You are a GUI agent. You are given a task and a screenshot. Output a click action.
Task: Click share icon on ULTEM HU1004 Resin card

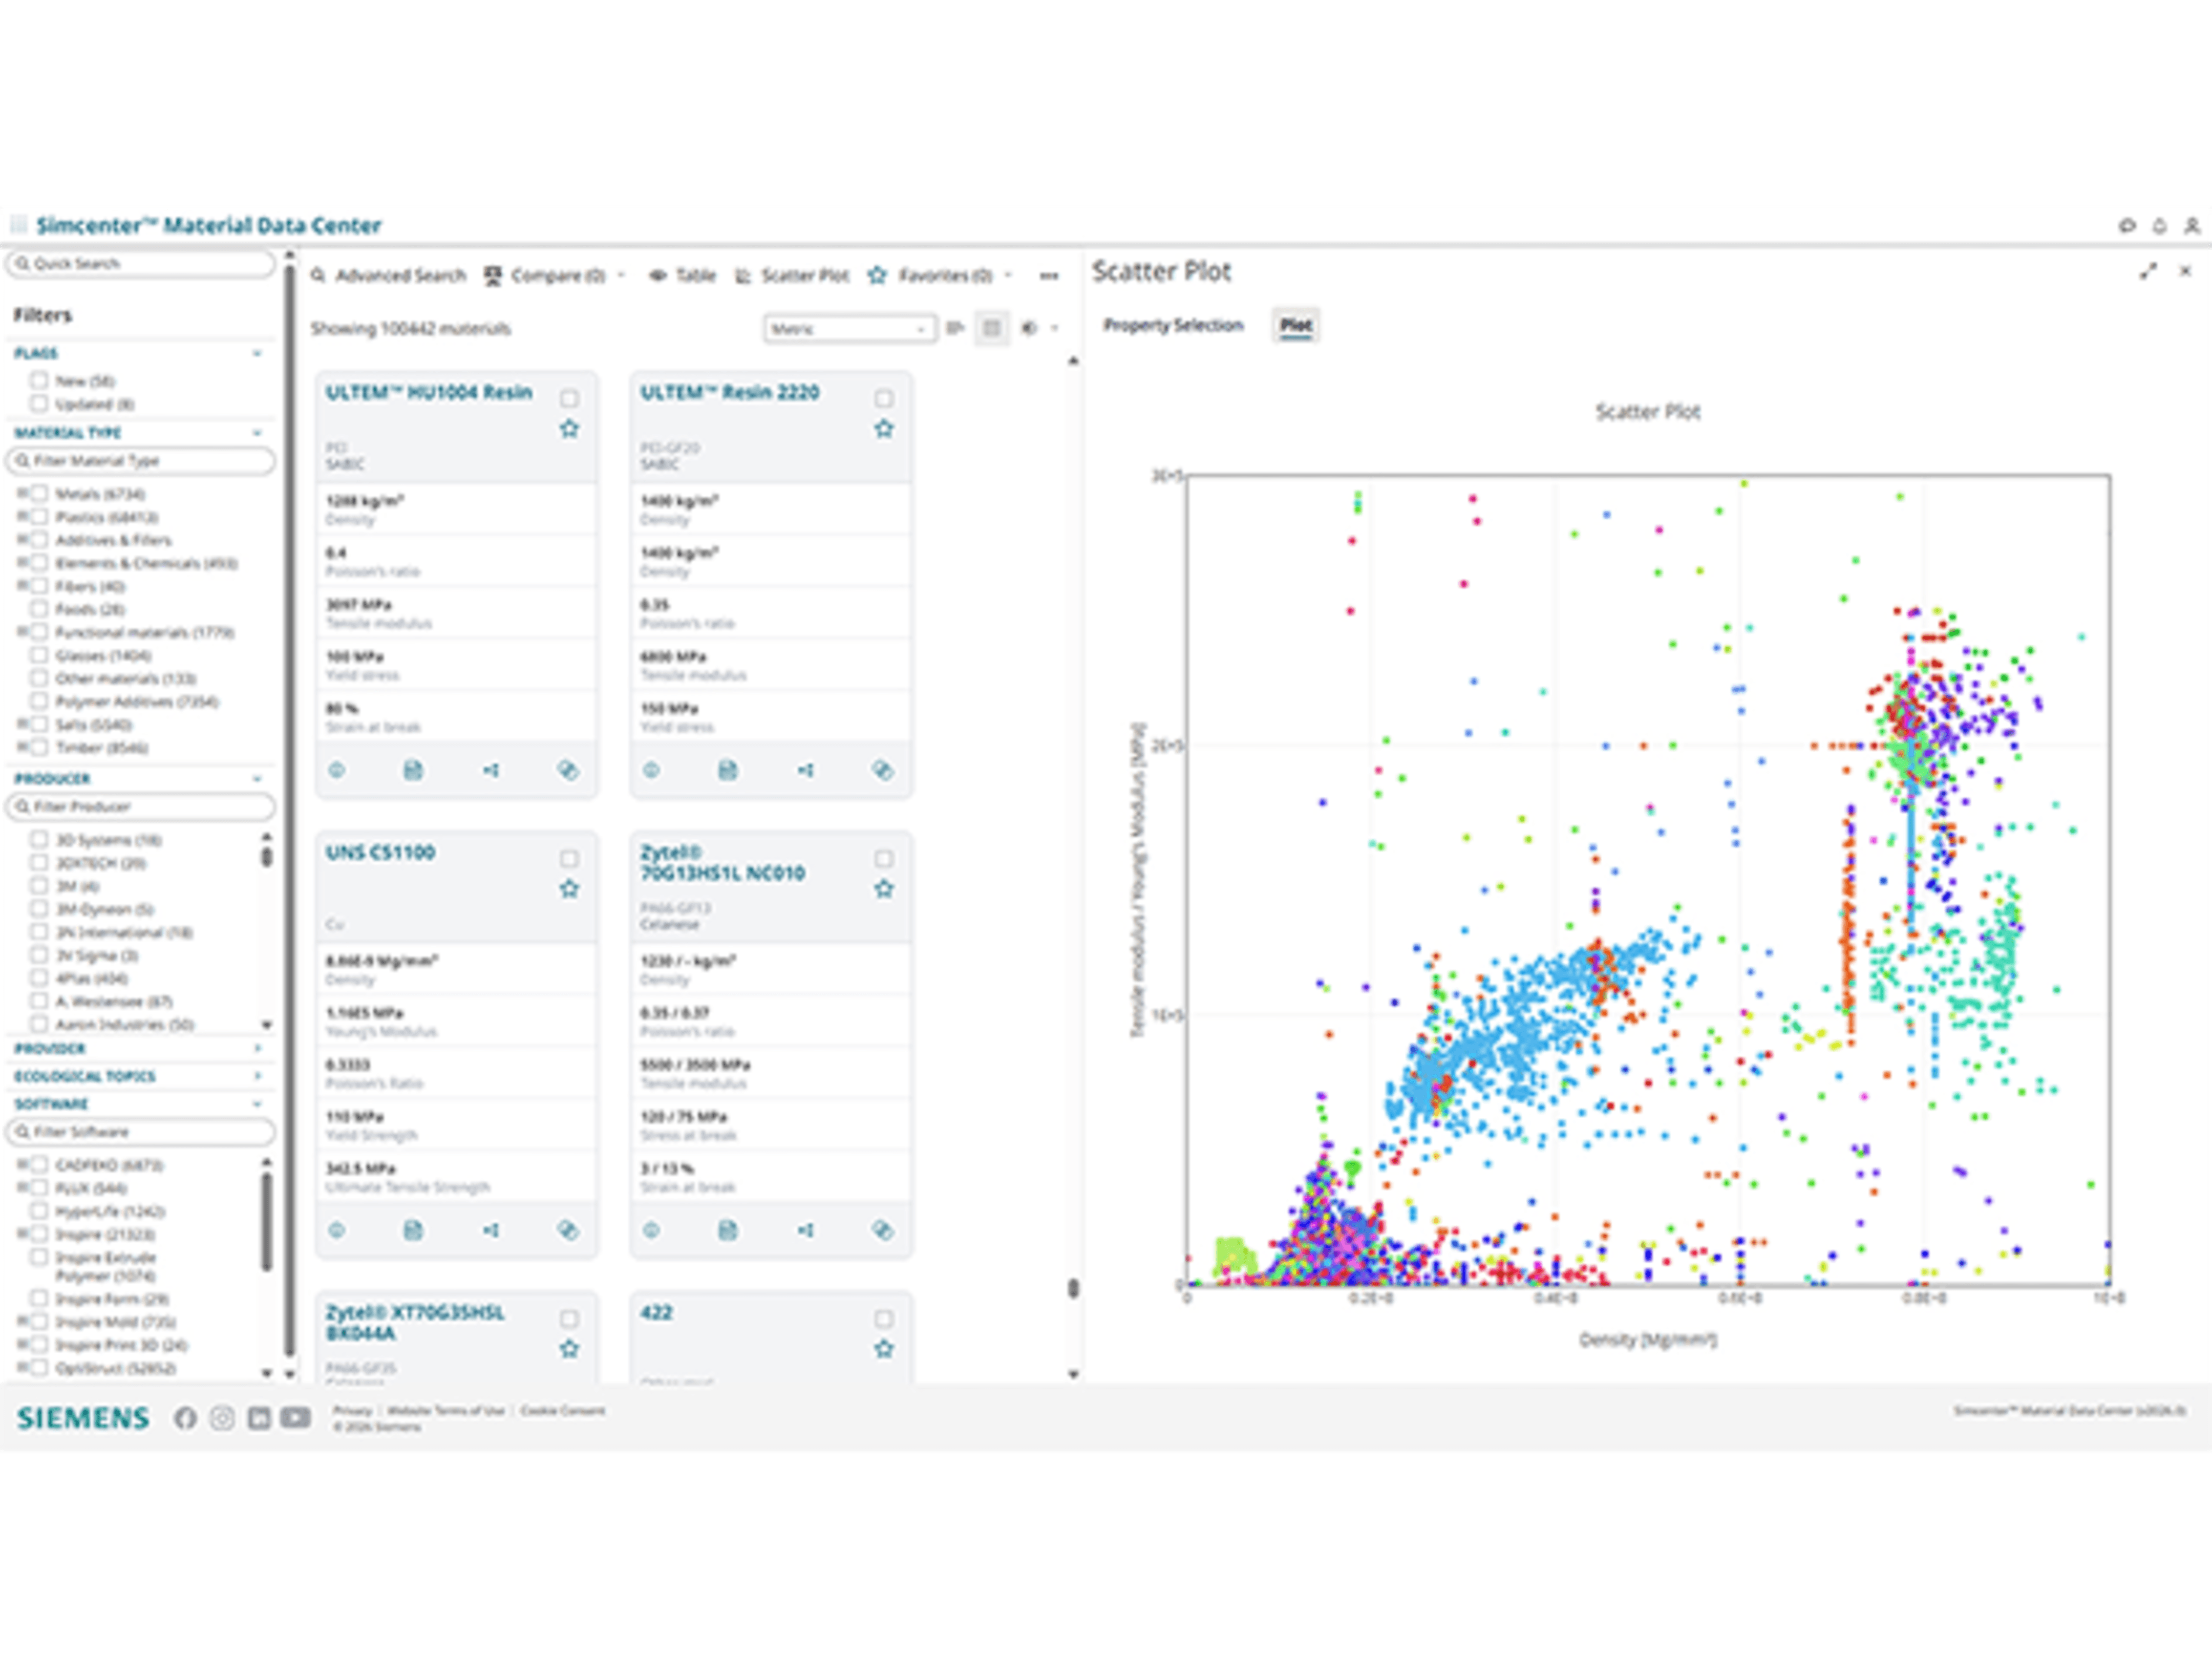pyautogui.click(x=491, y=770)
